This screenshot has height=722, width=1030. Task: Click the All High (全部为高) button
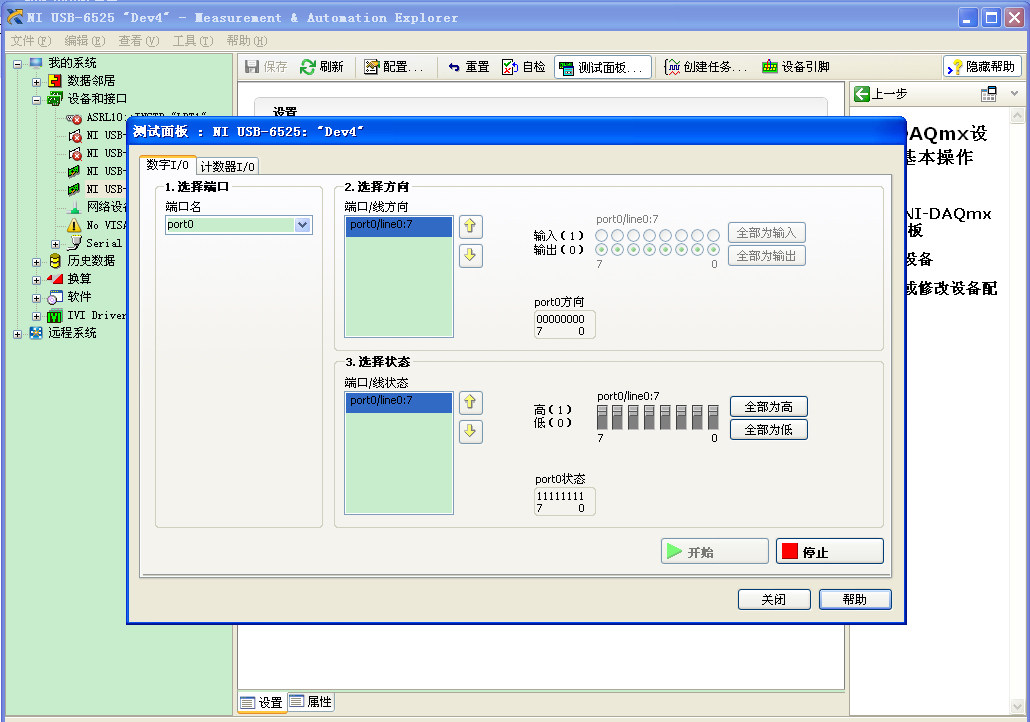769,407
